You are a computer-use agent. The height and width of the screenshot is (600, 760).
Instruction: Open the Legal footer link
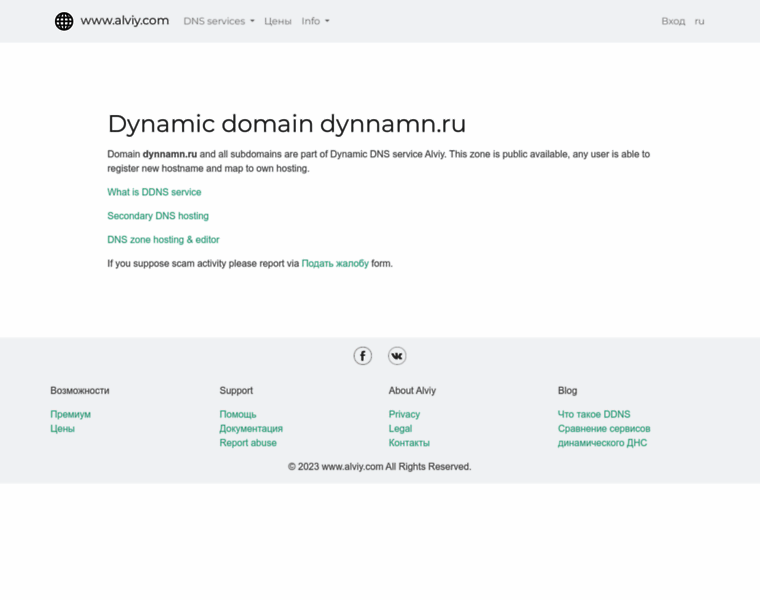pos(400,428)
